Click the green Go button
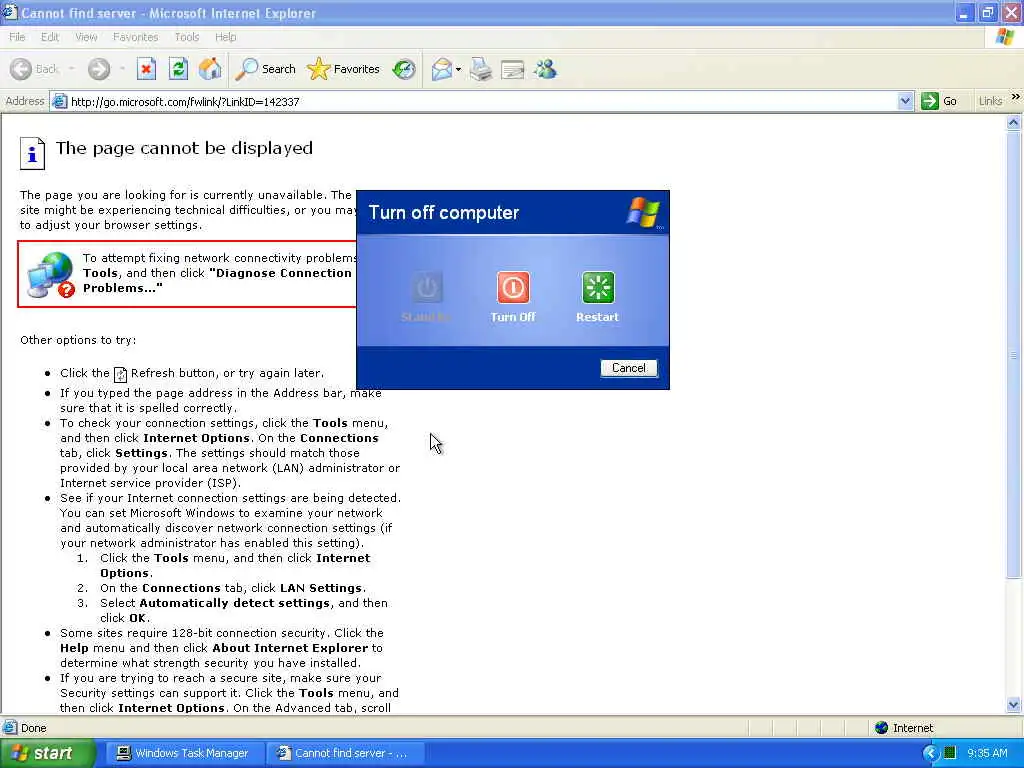The width and height of the screenshot is (1024, 768). 939,101
